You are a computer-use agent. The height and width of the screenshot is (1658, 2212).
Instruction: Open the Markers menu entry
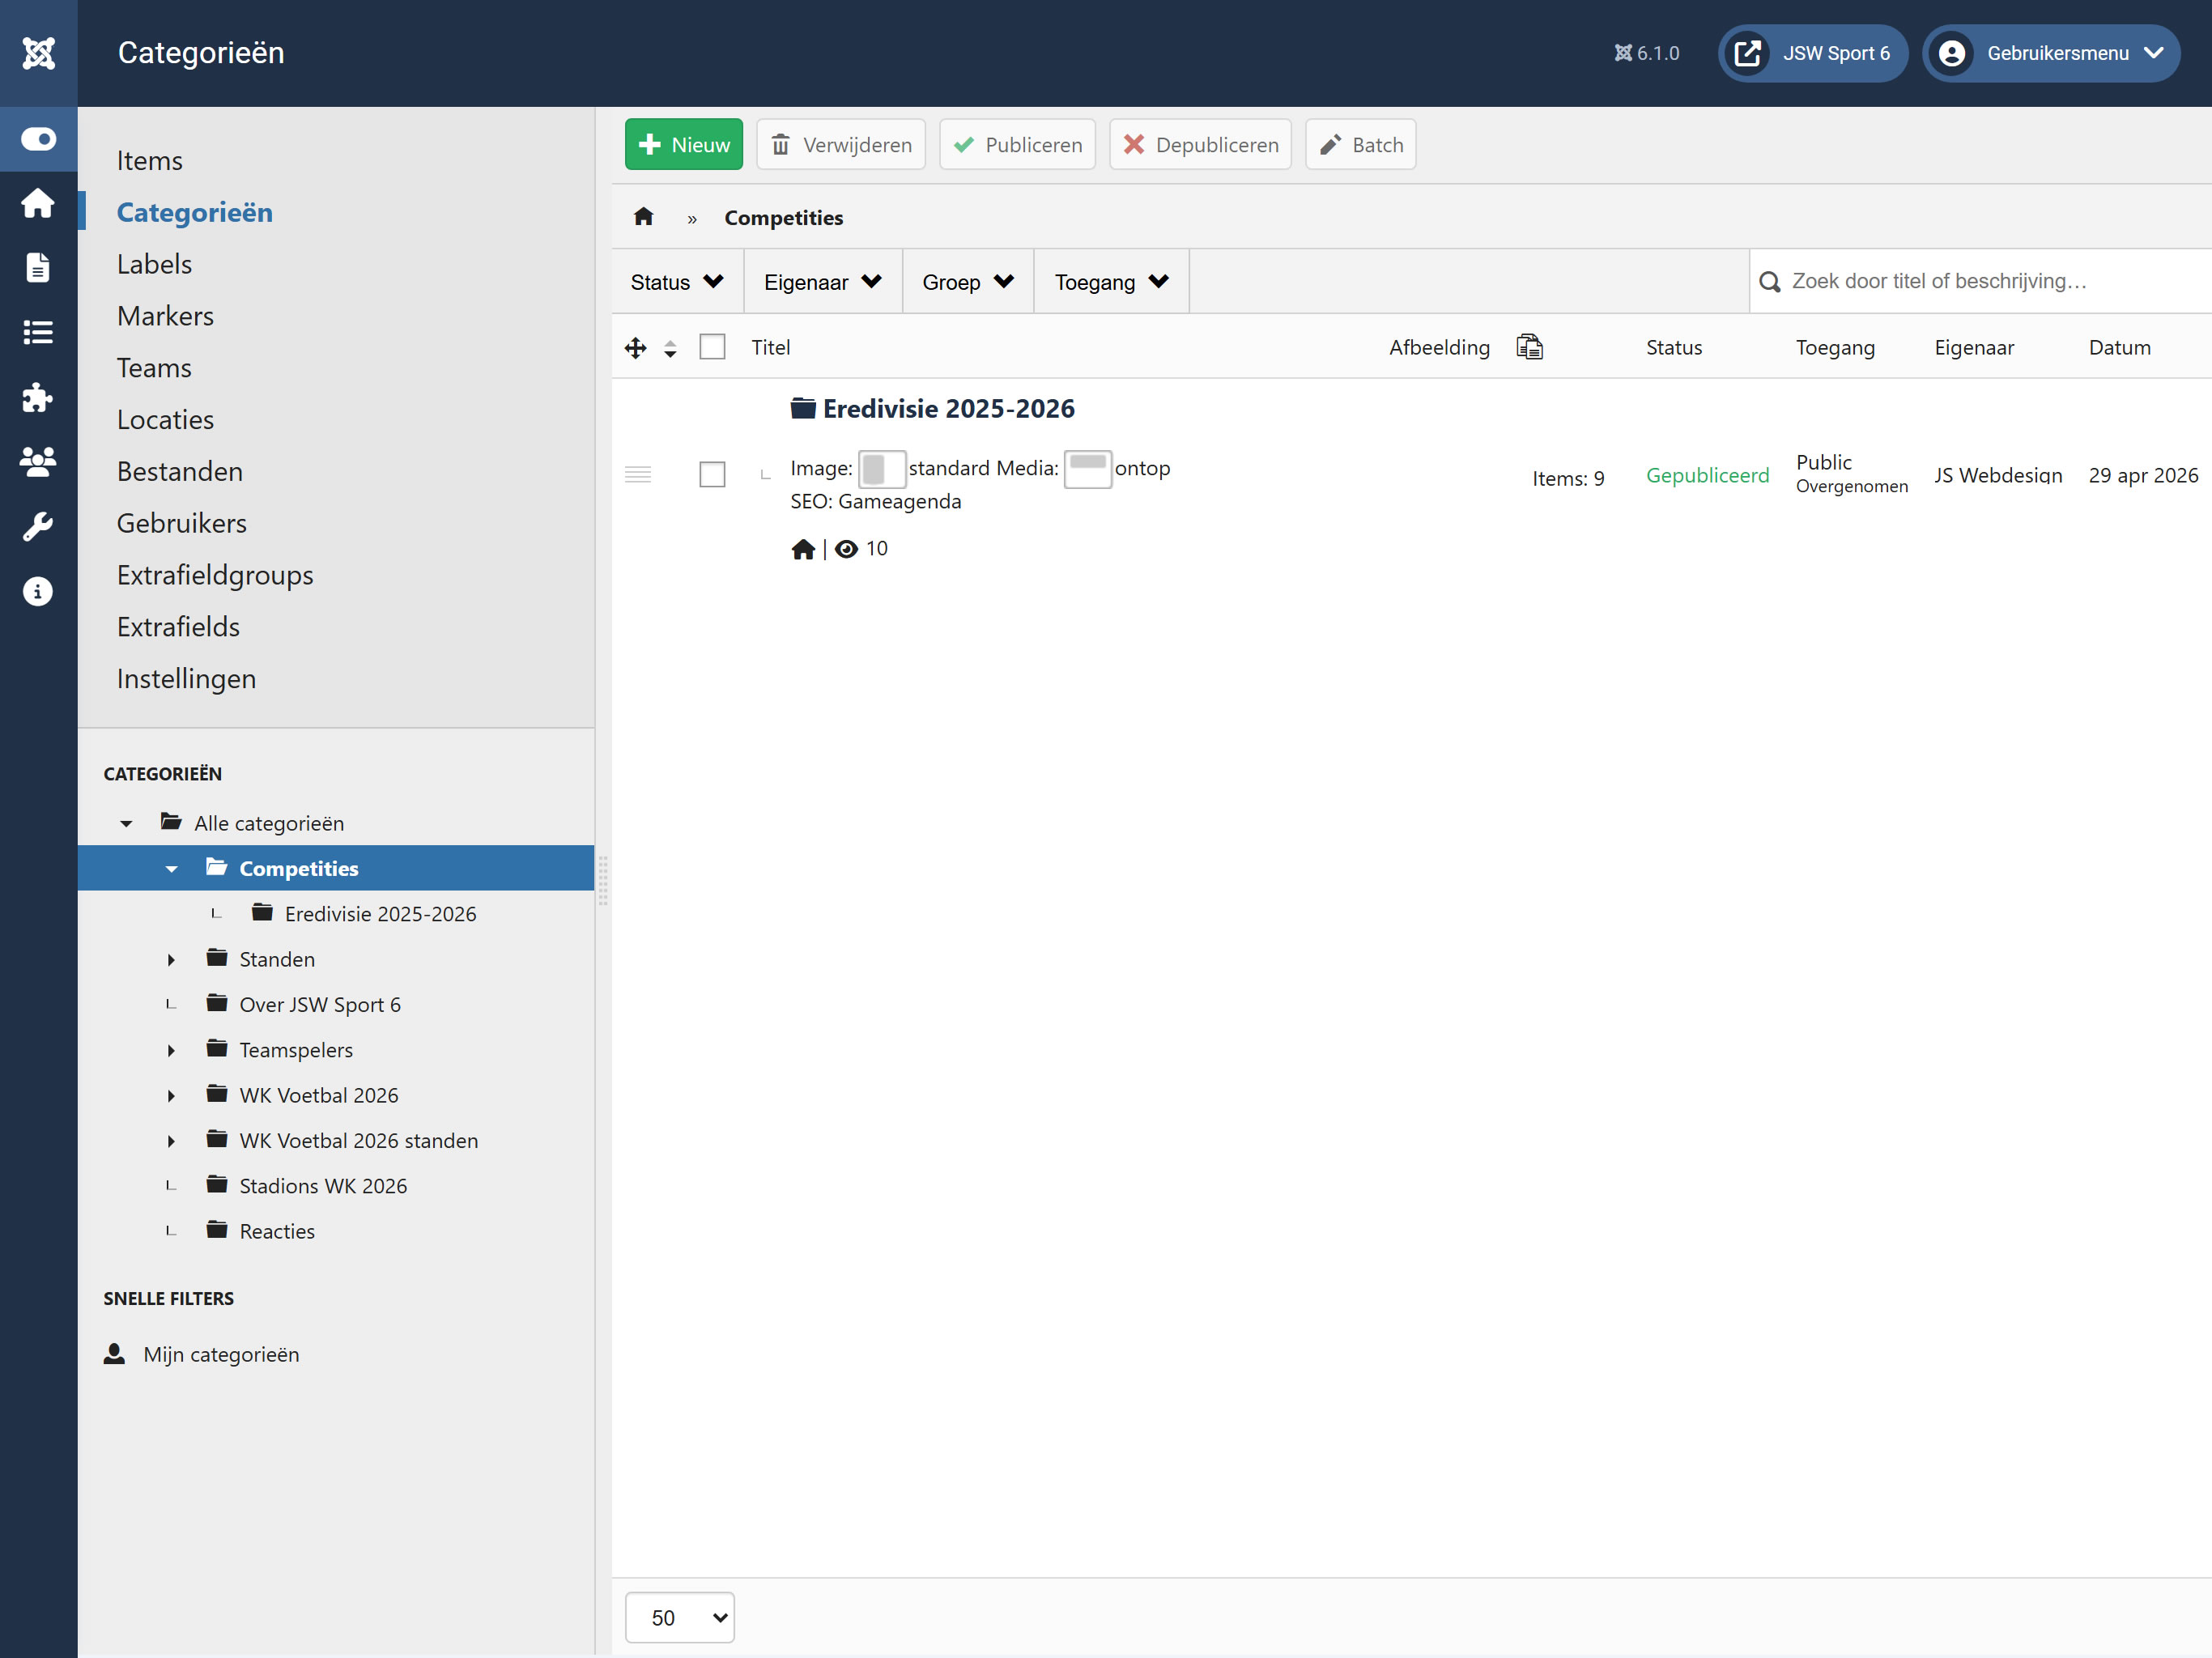pos(165,316)
